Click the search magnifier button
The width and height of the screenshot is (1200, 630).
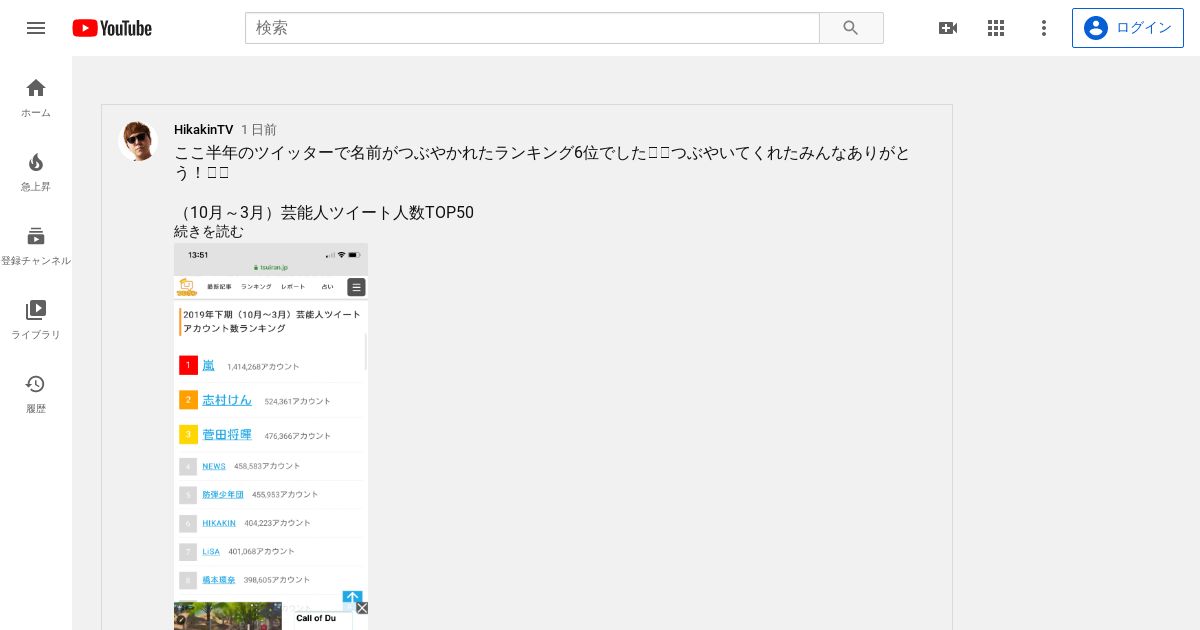tap(851, 28)
